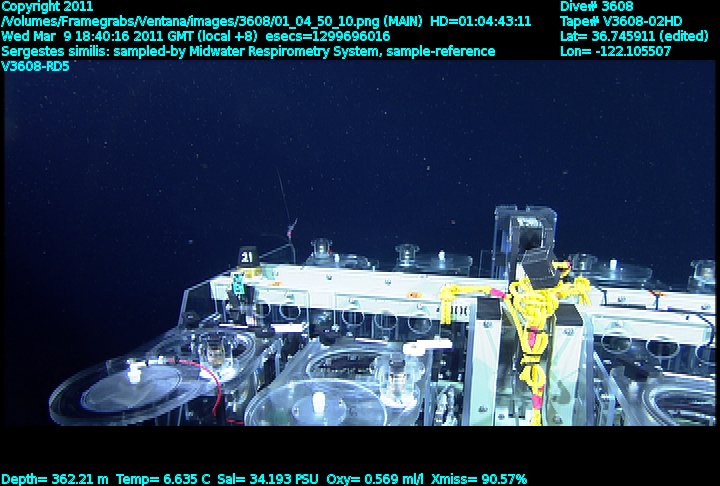Click the 'Sergestes similis' species annotation
Image resolution: width=720 pixels, height=486 pixels.
click(x=56, y=51)
